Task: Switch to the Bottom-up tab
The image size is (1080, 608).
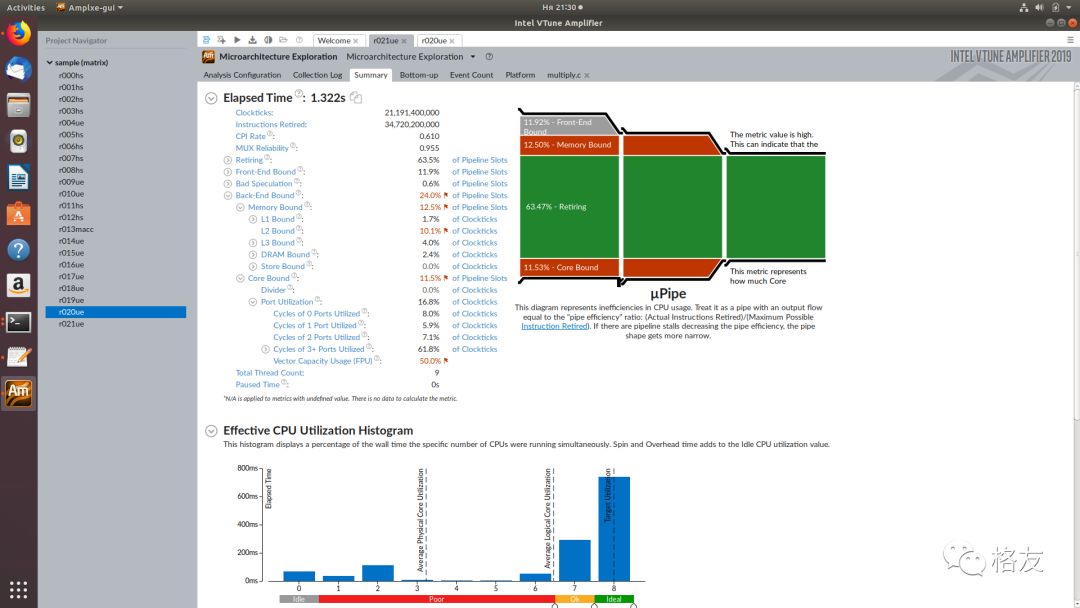Action: pos(419,75)
